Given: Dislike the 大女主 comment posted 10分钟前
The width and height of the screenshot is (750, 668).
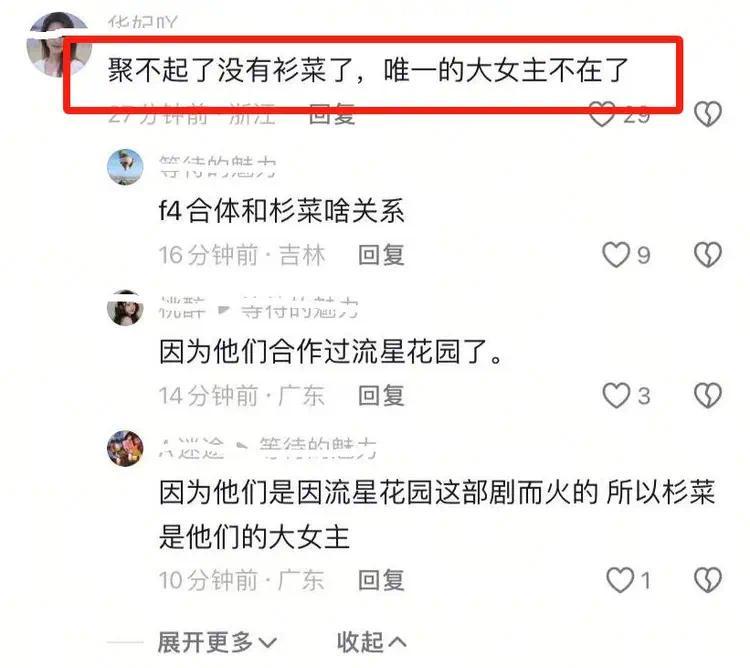Looking at the screenshot, I should point(707,580).
